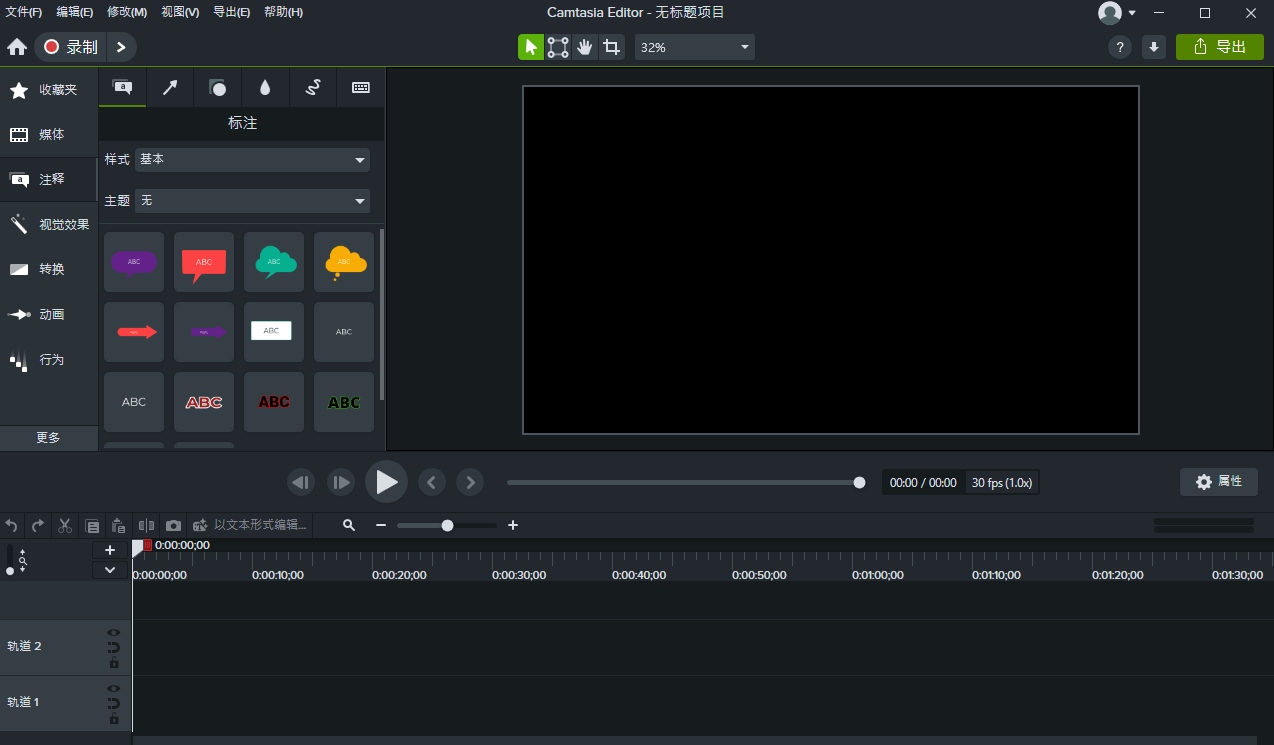Expand the 主题 dropdown showing 无
The height and width of the screenshot is (745, 1274).
coord(252,201)
